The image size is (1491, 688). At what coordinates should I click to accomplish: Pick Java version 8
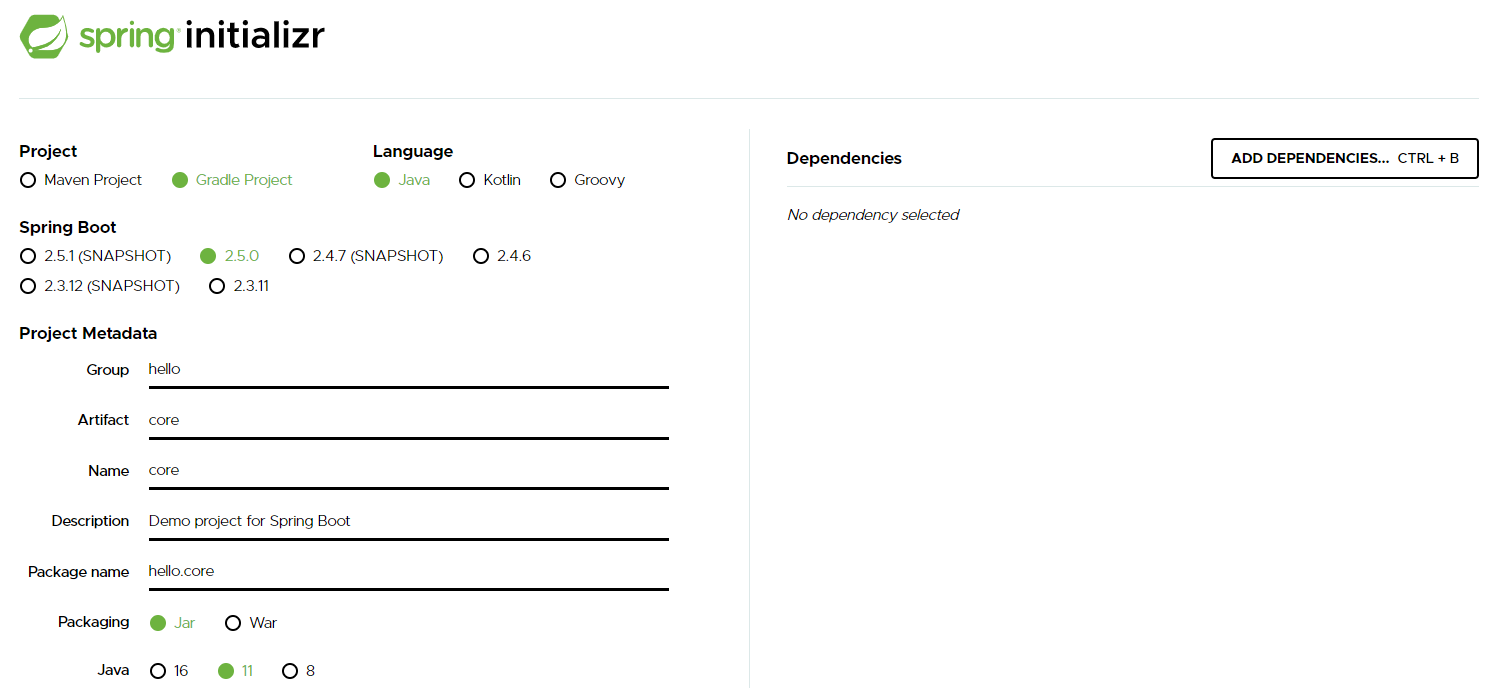[x=299, y=671]
